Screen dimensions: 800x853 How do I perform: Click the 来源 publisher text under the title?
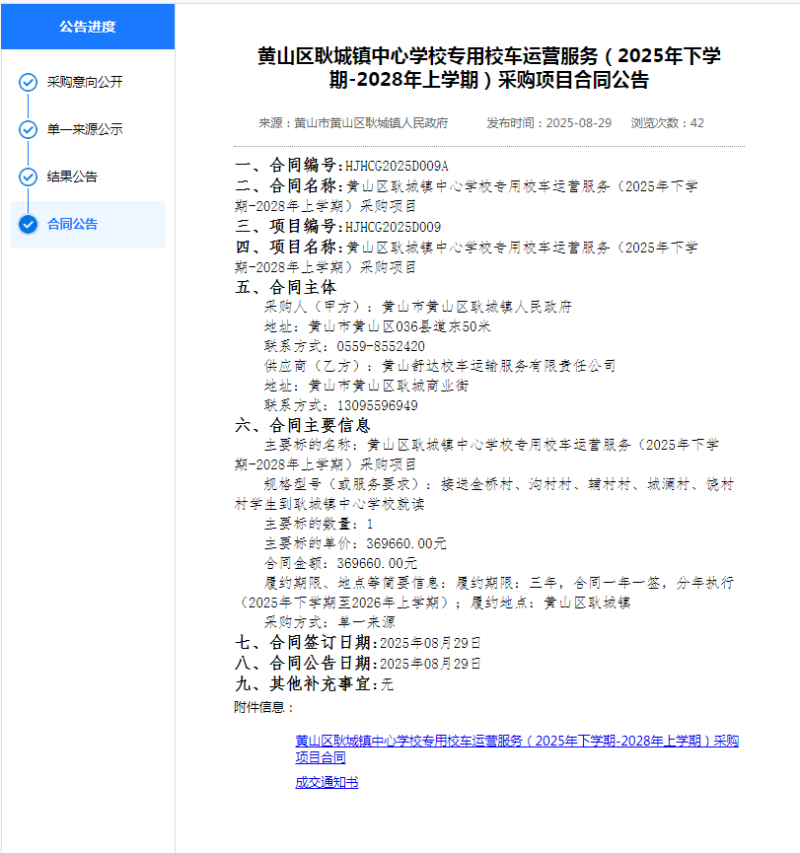[x=353, y=123]
